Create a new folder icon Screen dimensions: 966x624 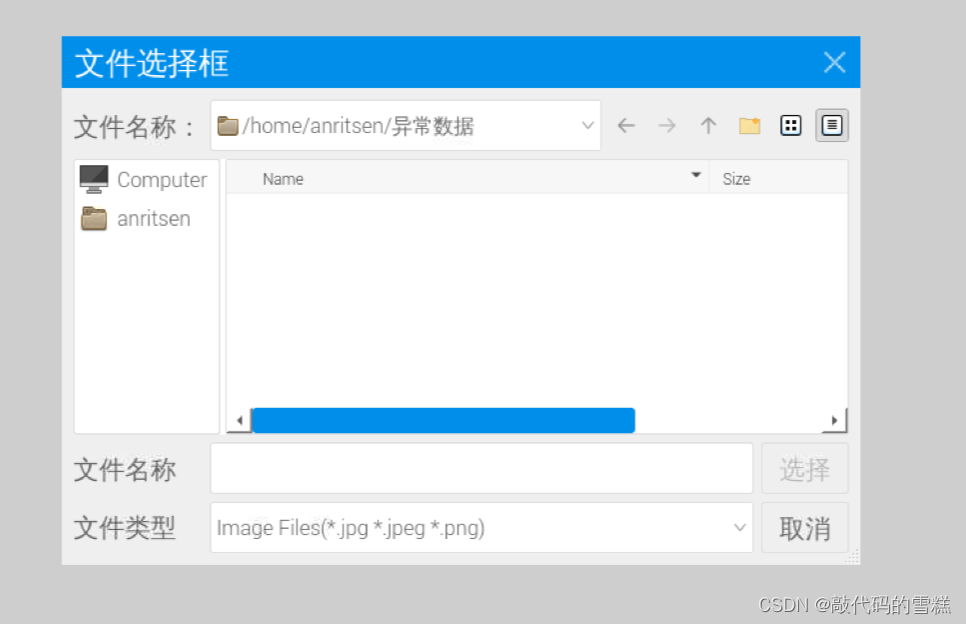(749, 126)
